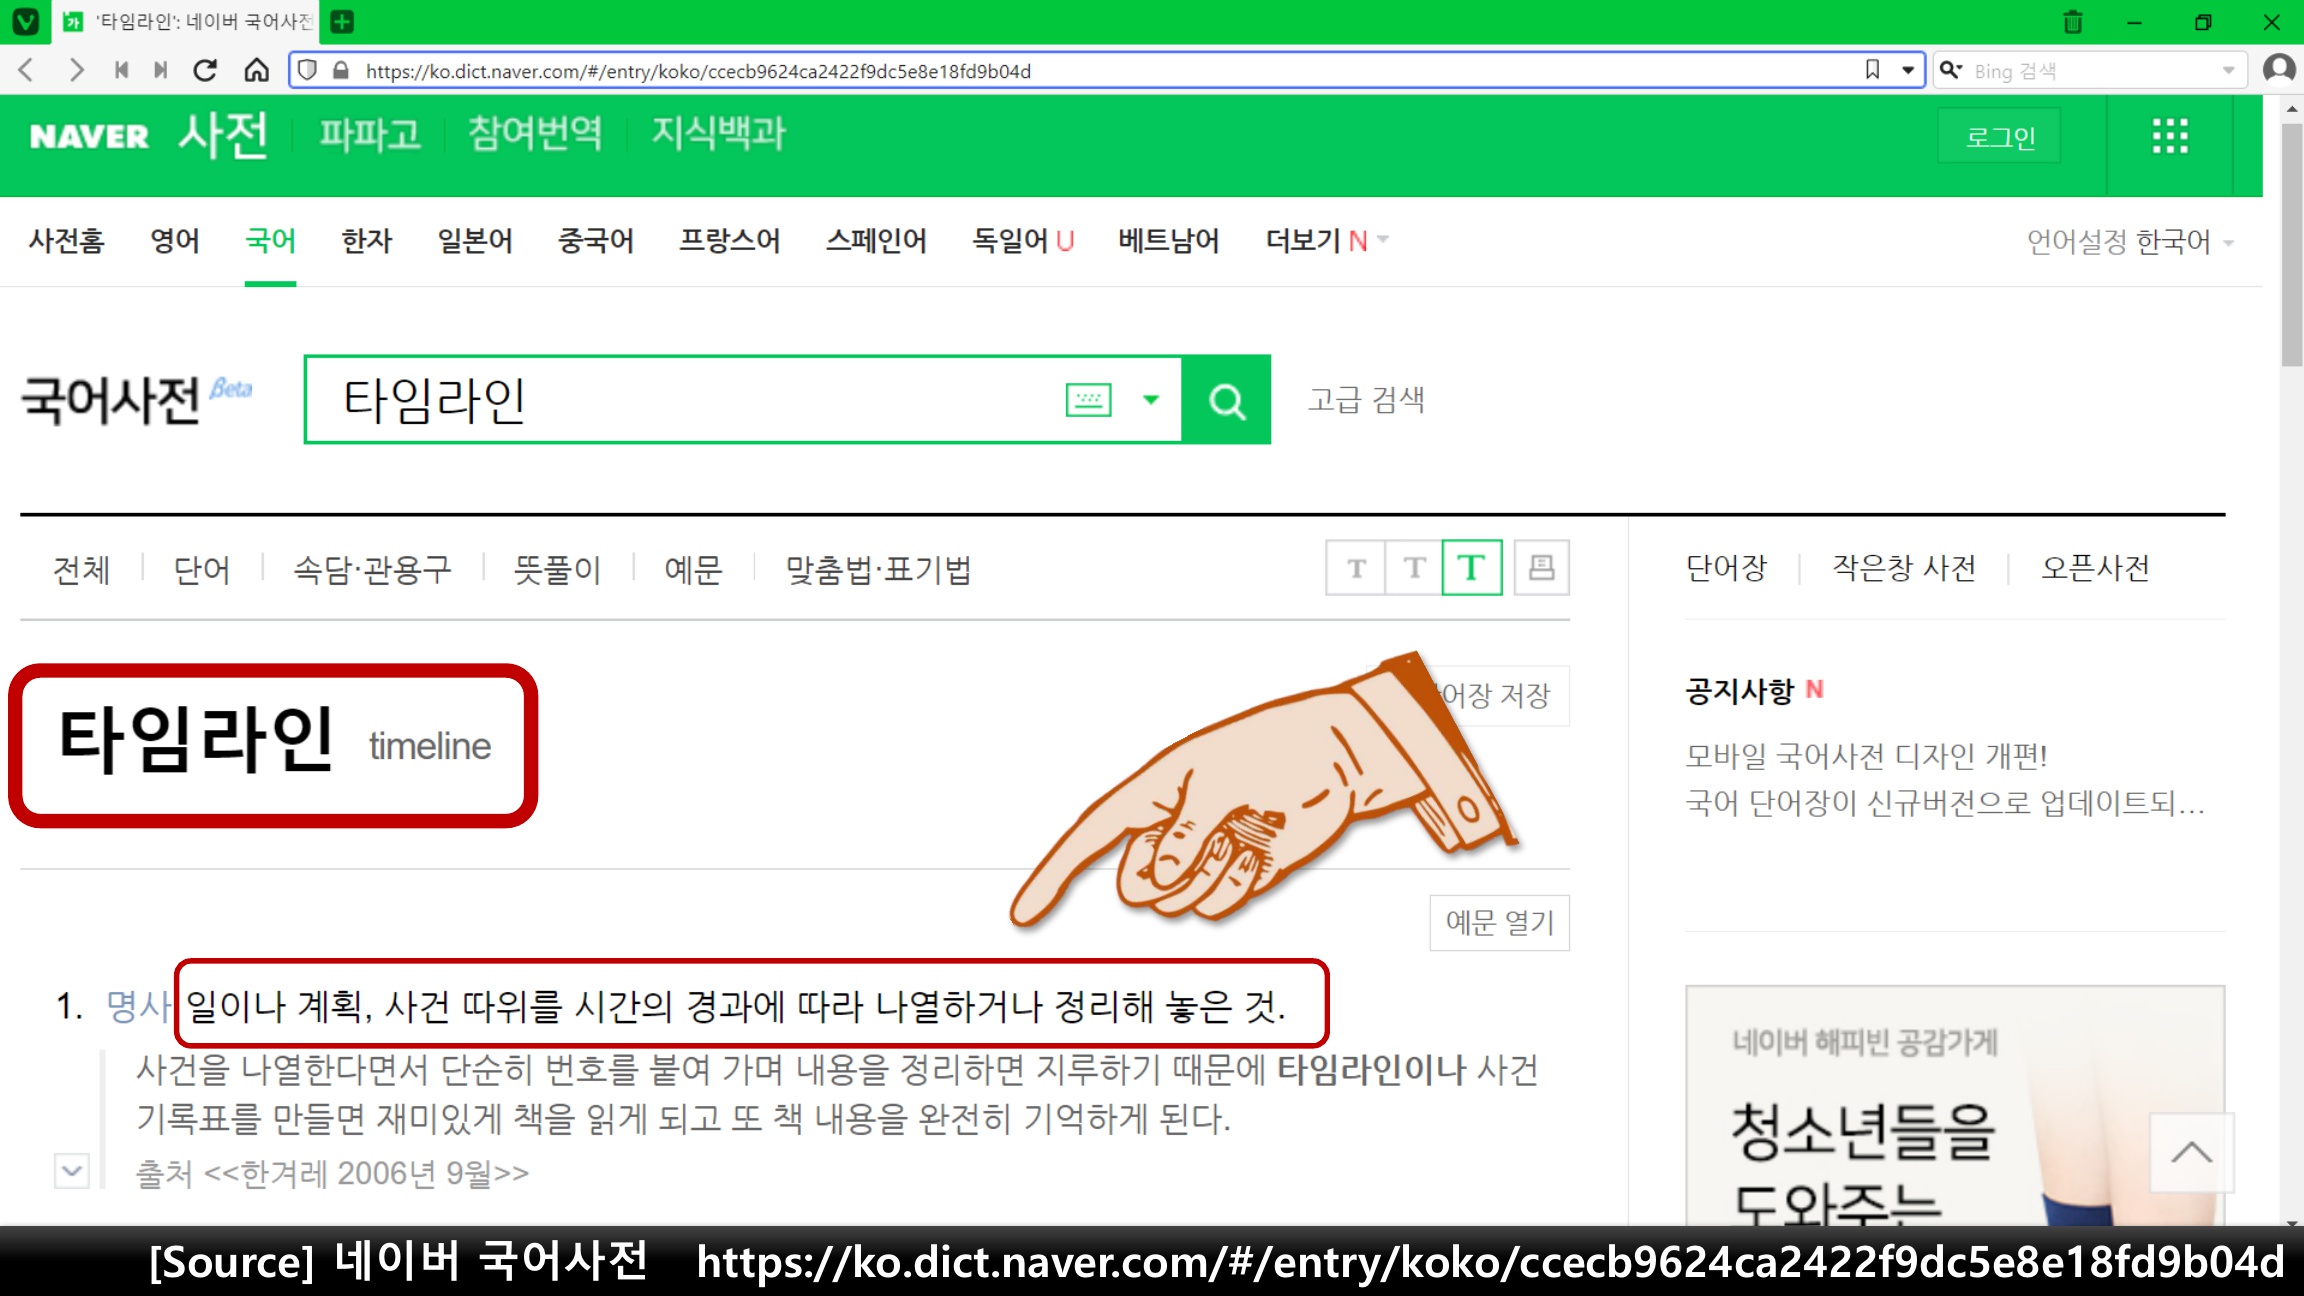Select the 뜻풀이 filter
The height and width of the screenshot is (1296, 2304).
(x=557, y=570)
